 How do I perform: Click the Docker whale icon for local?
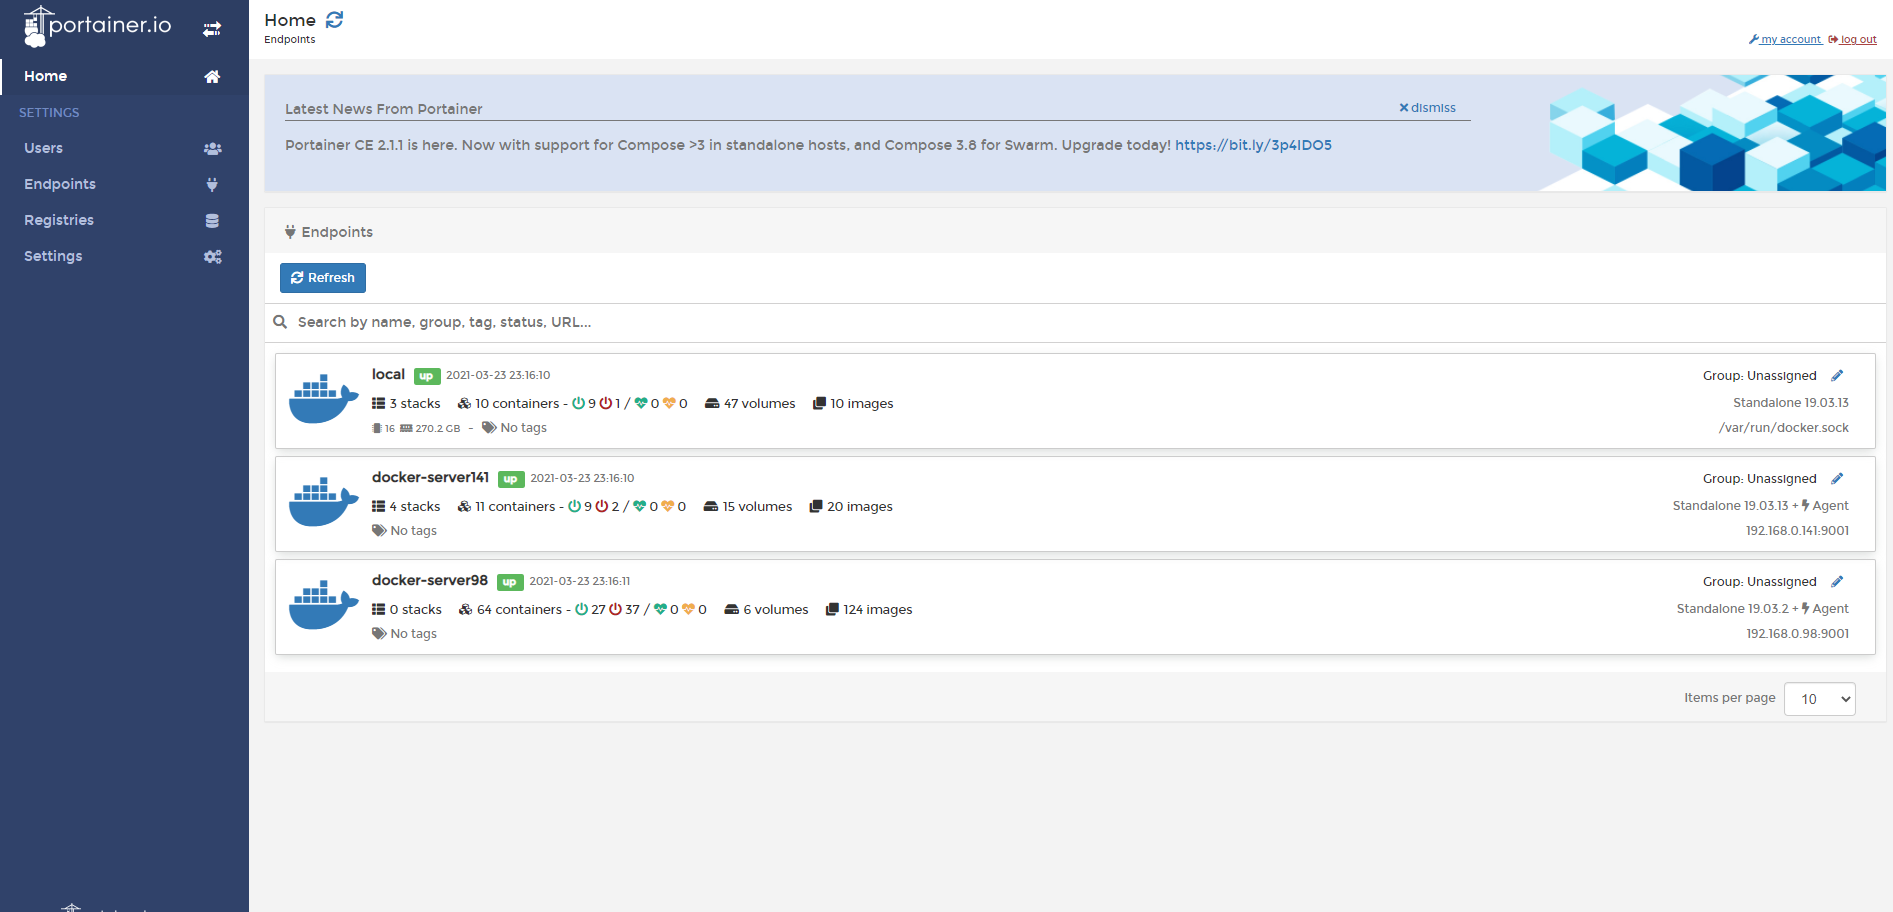(323, 399)
